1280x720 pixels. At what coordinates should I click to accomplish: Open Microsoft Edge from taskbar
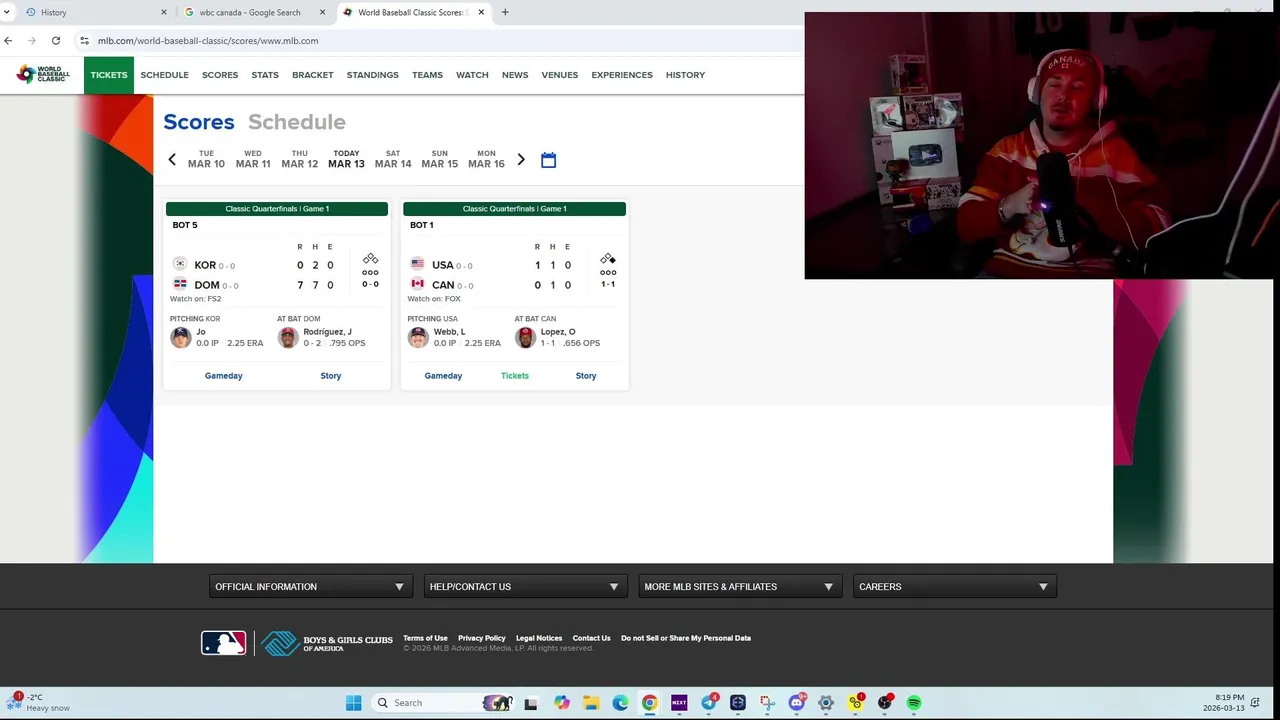[620, 703]
